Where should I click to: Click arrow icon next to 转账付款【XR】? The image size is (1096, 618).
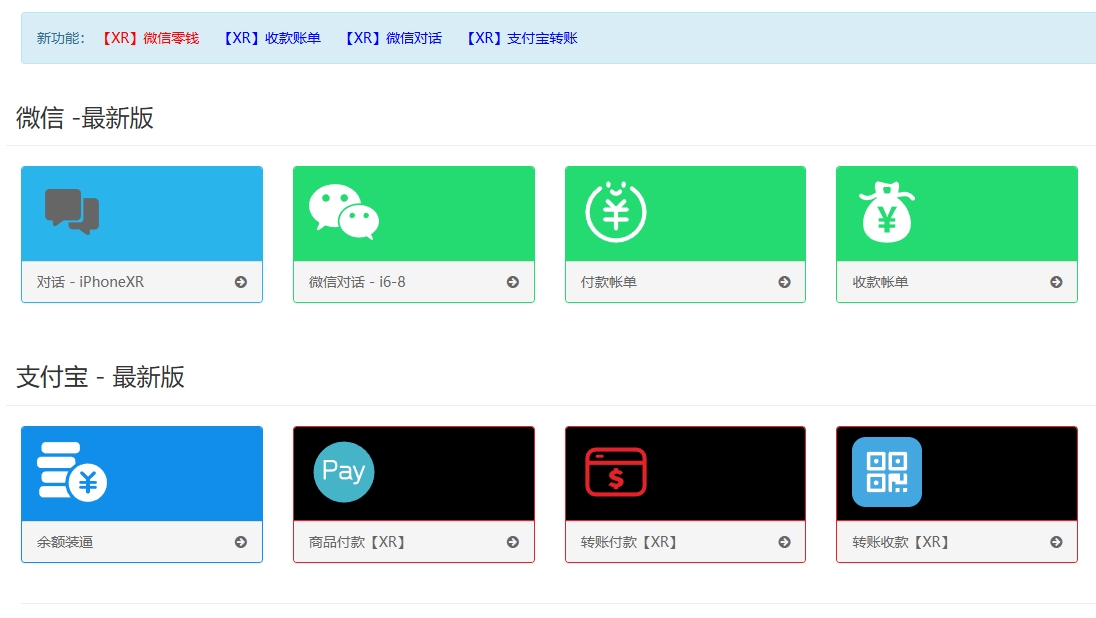(784, 542)
